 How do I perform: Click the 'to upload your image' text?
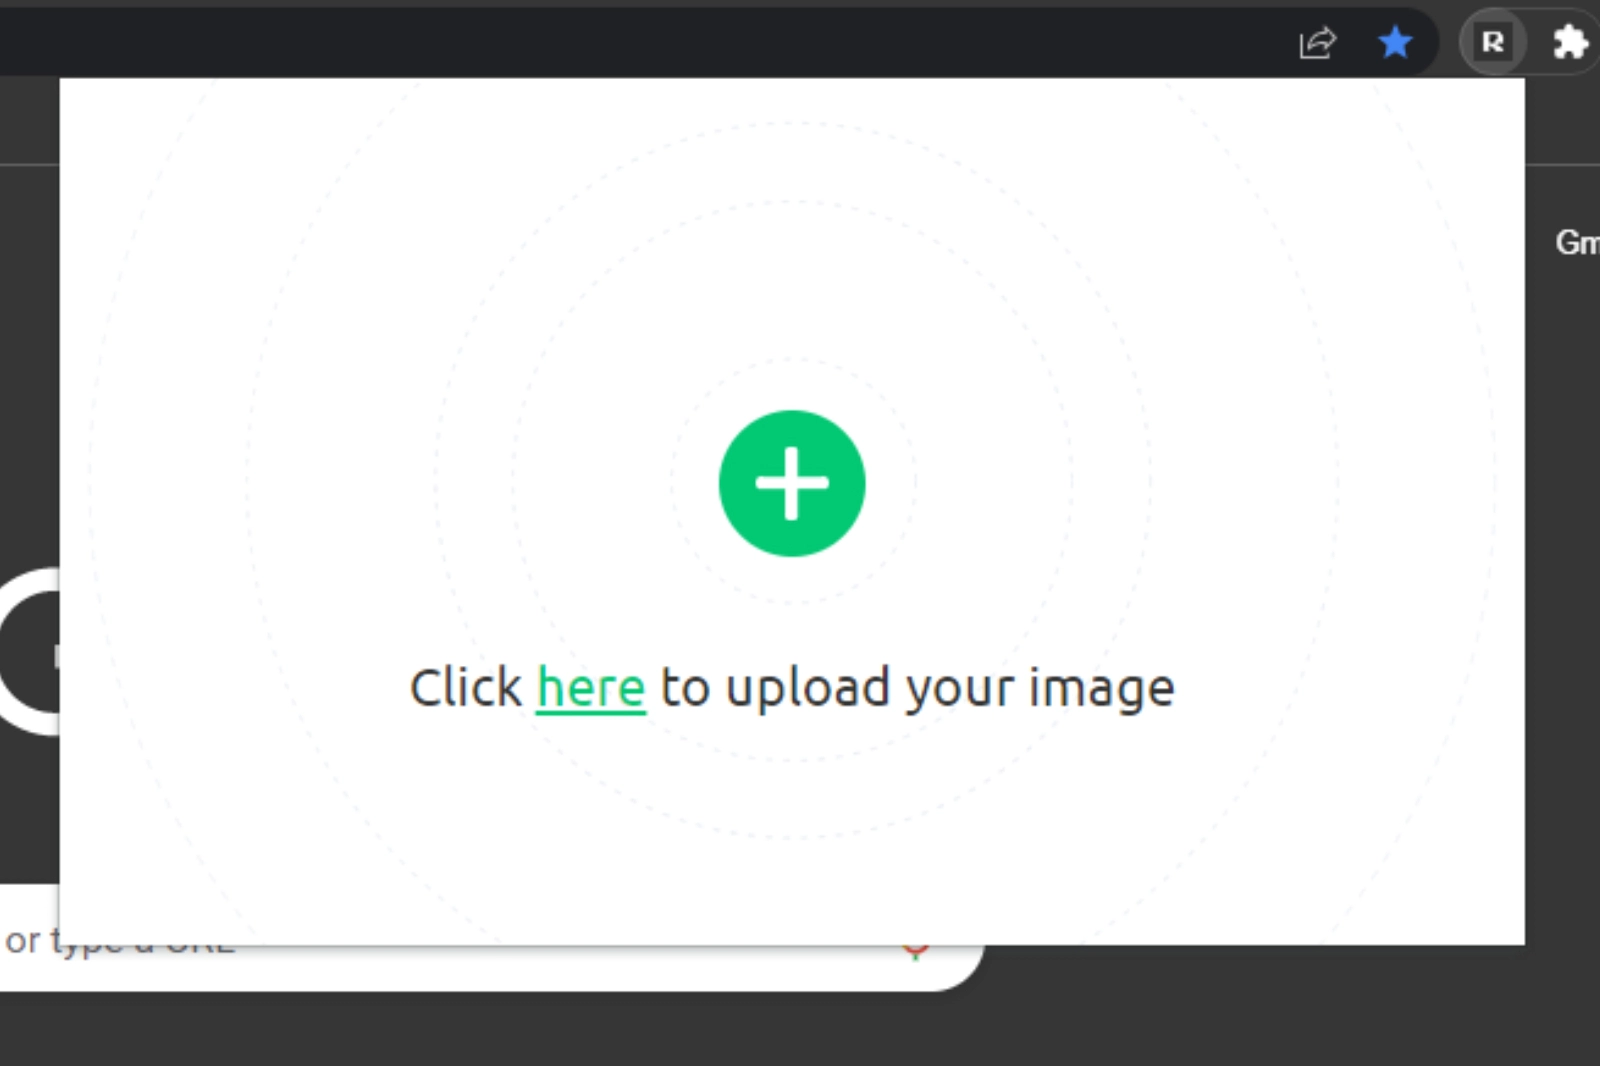pos(917,690)
